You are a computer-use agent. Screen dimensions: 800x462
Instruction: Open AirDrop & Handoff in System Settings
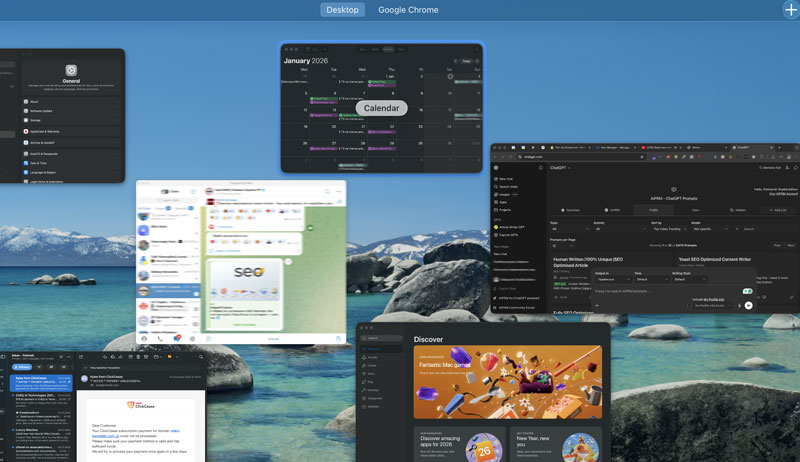click(71, 143)
